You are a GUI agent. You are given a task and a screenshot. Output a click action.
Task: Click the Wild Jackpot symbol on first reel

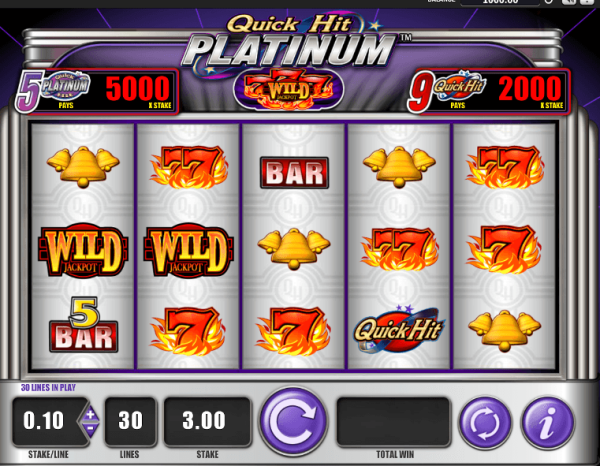(x=83, y=250)
